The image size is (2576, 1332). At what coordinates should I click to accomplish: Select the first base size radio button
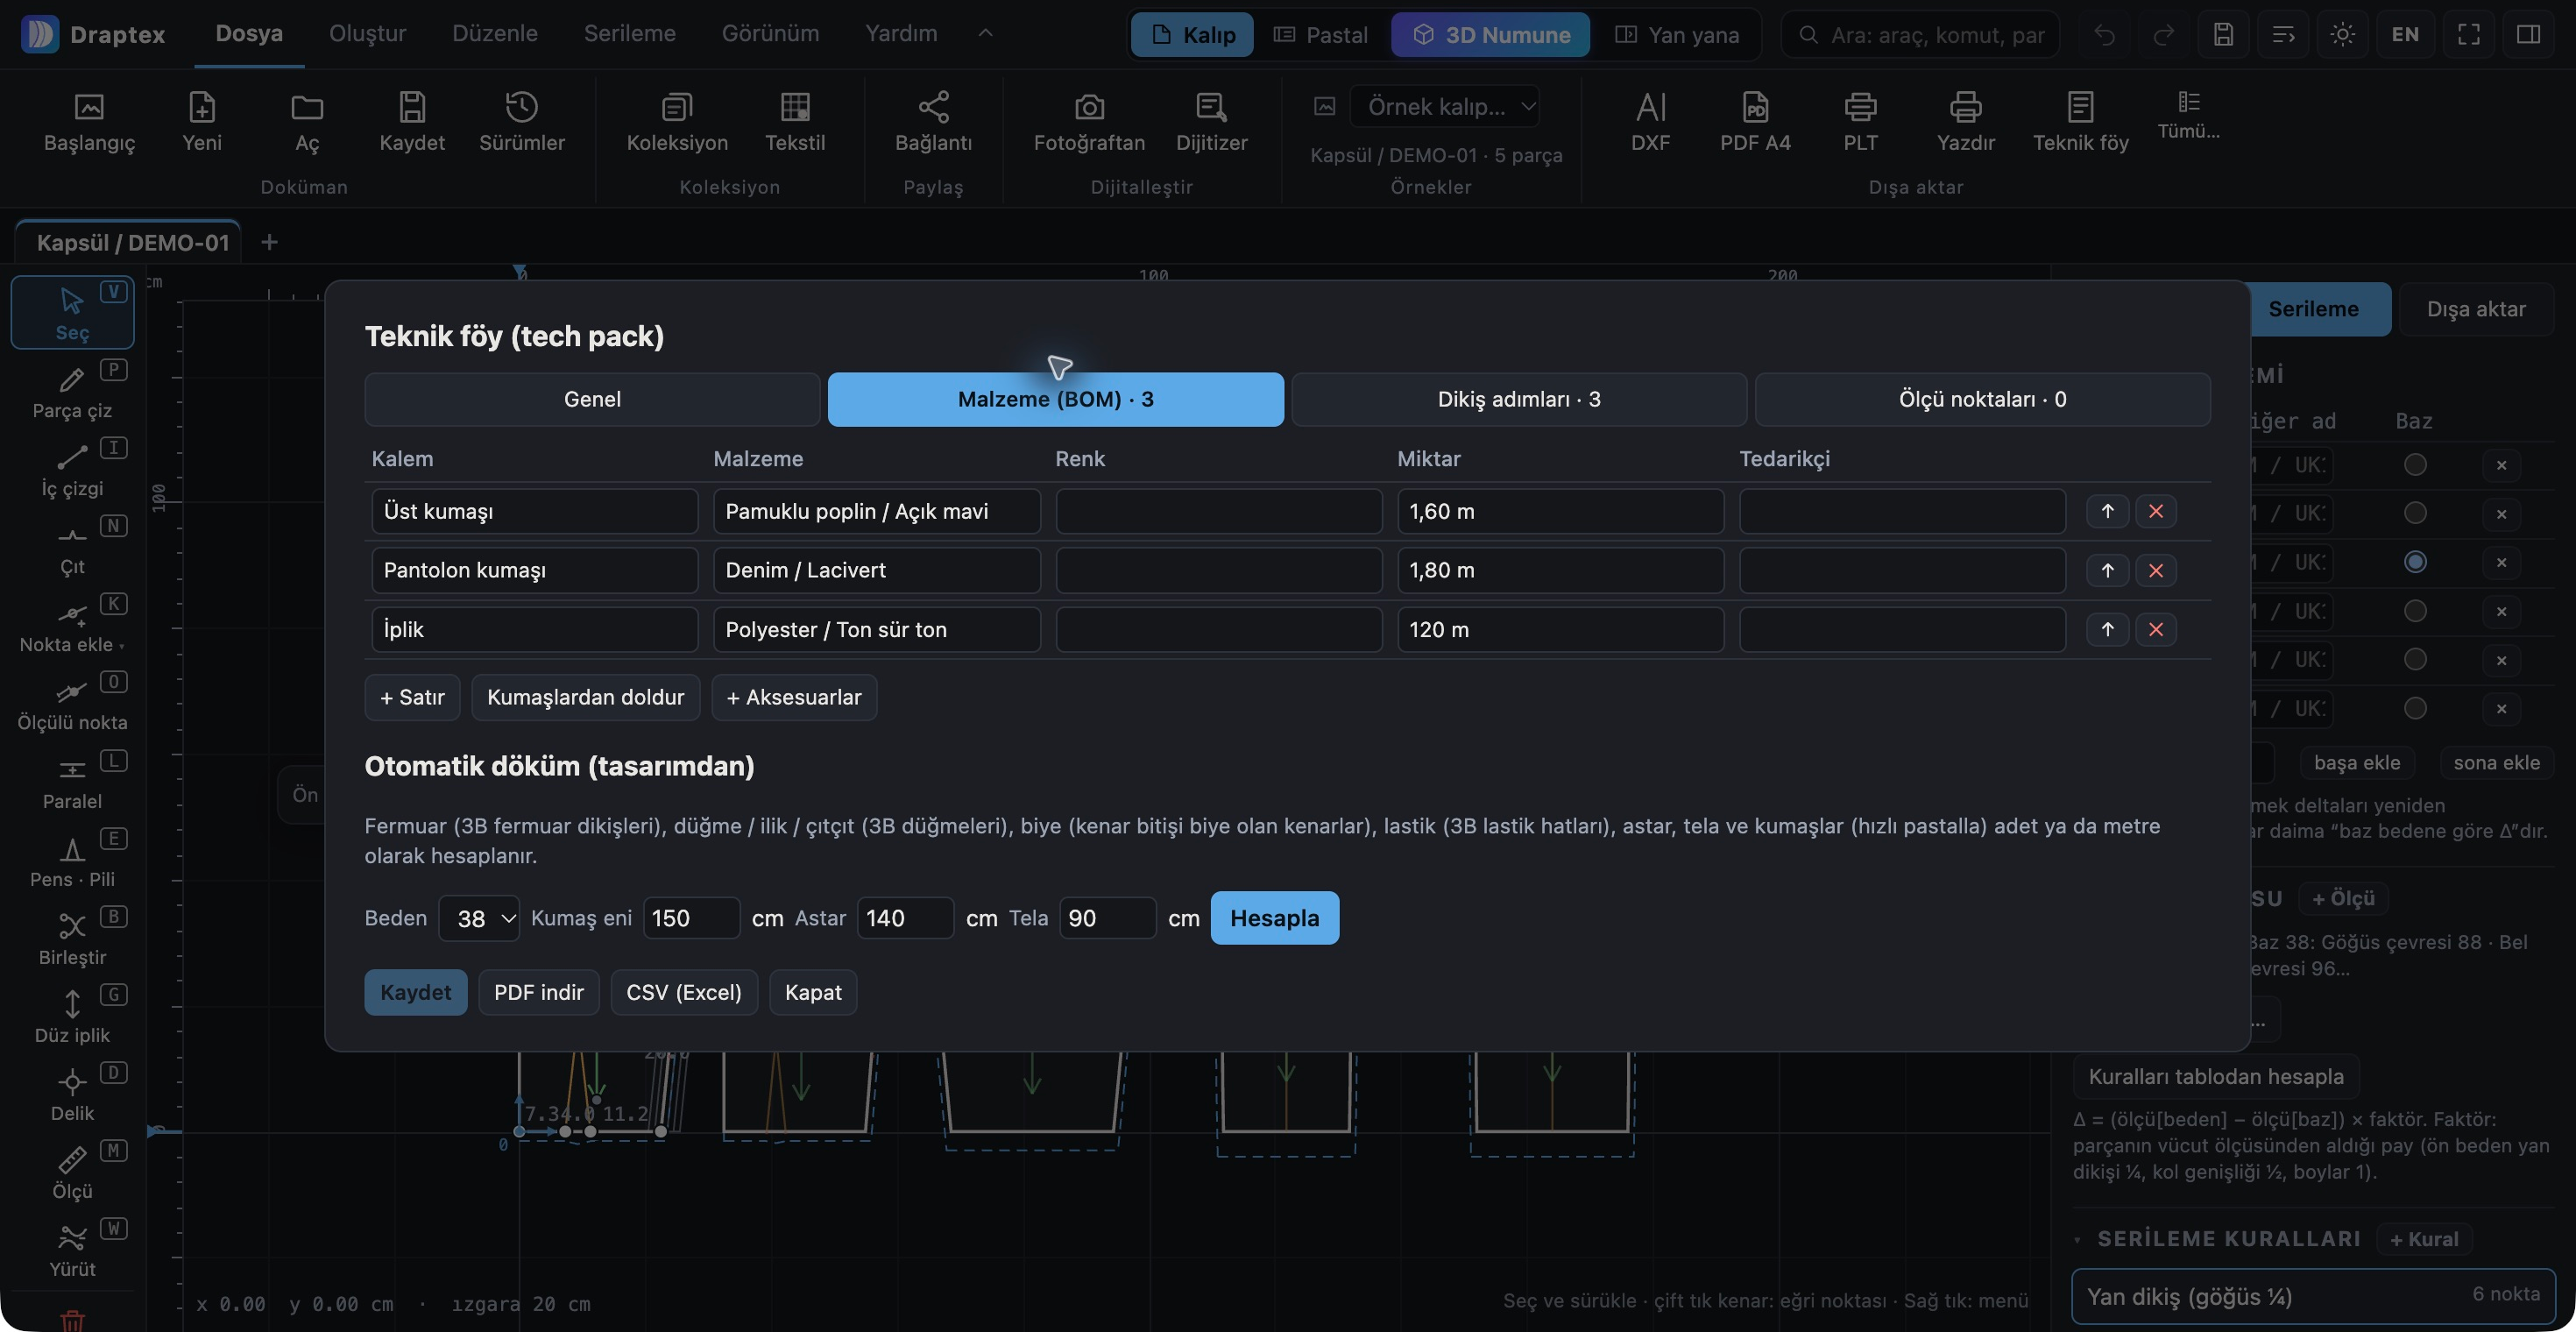tap(2415, 465)
